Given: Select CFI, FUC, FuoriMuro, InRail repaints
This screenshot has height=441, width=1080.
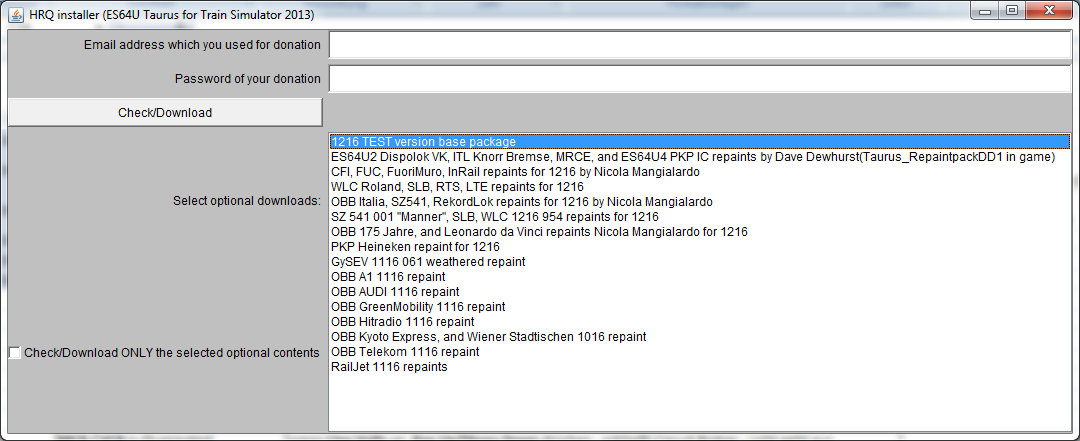Looking at the screenshot, I should (x=700, y=172).
